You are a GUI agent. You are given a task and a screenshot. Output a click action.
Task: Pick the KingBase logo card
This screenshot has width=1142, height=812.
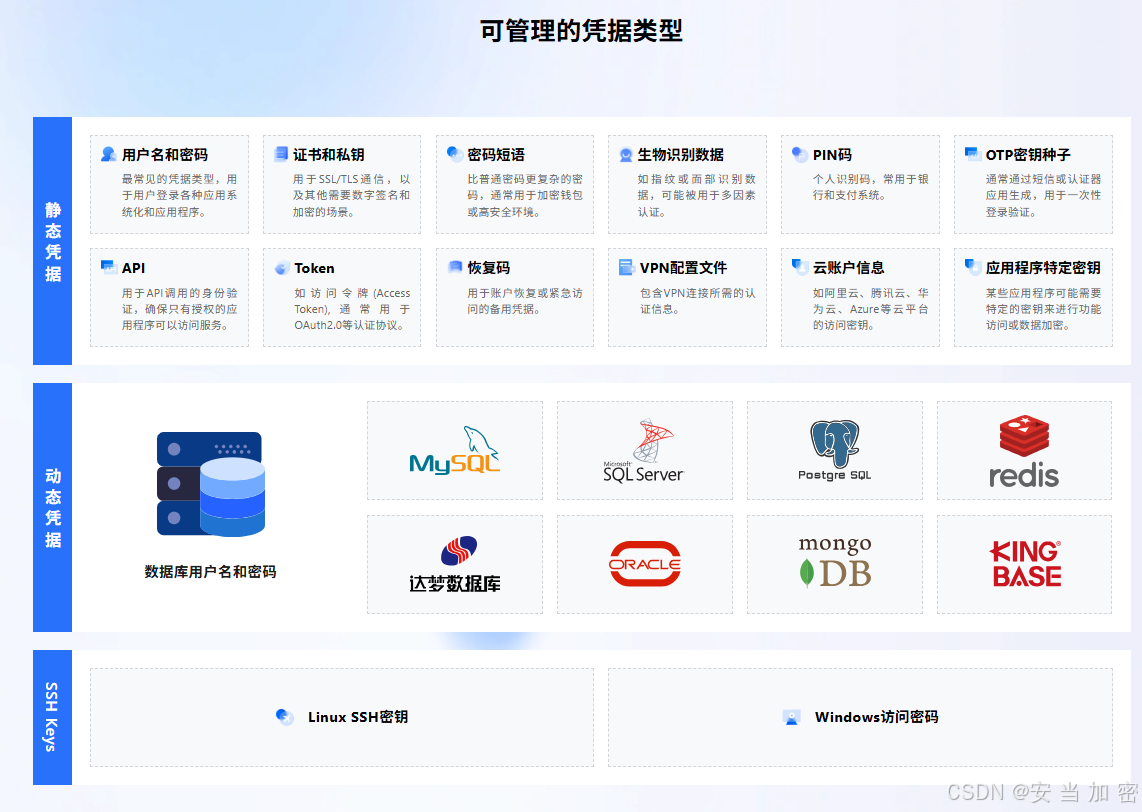[1024, 564]
